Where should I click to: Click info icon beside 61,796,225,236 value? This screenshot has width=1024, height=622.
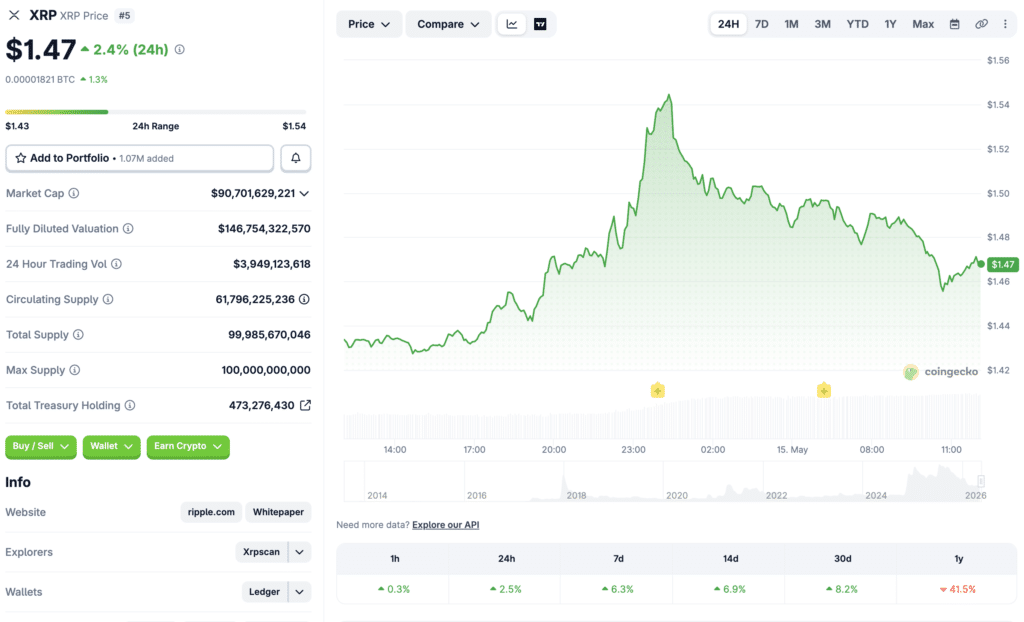click(x=304, y=299)
